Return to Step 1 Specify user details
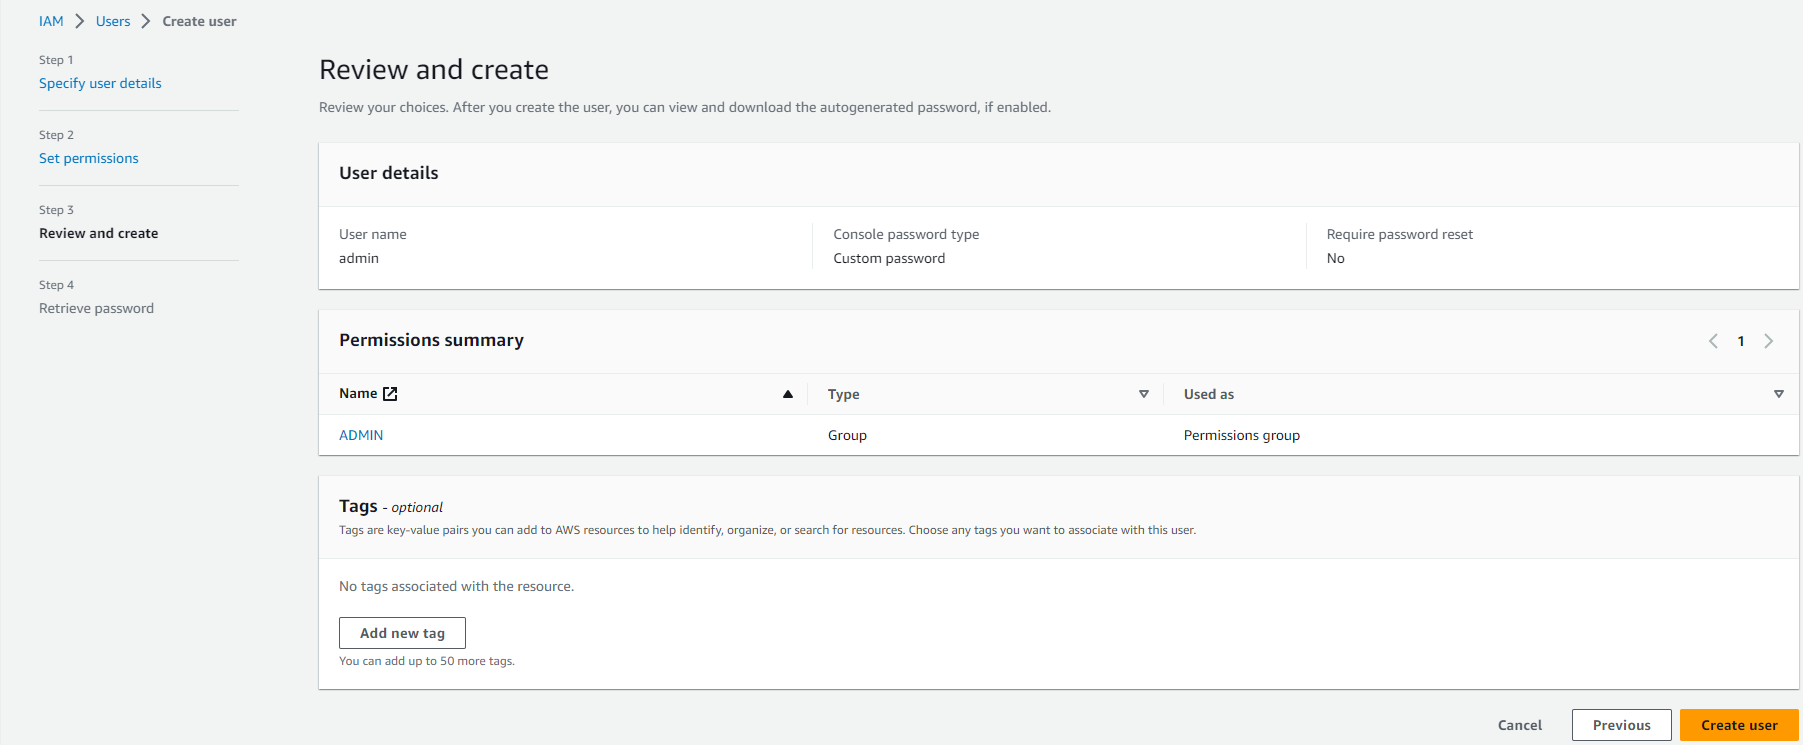Screen dimensions: 1803x745 100,83
